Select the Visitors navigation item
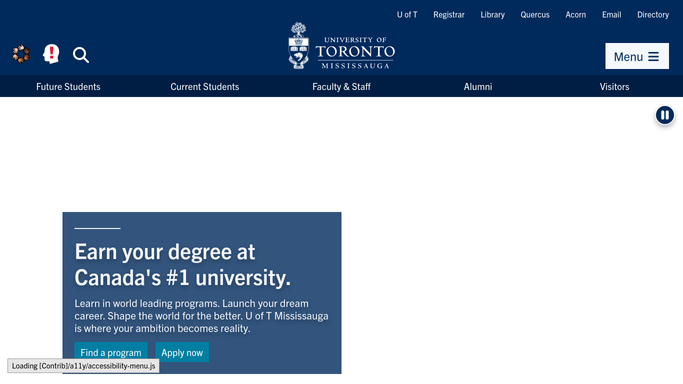 click(614, 87)
